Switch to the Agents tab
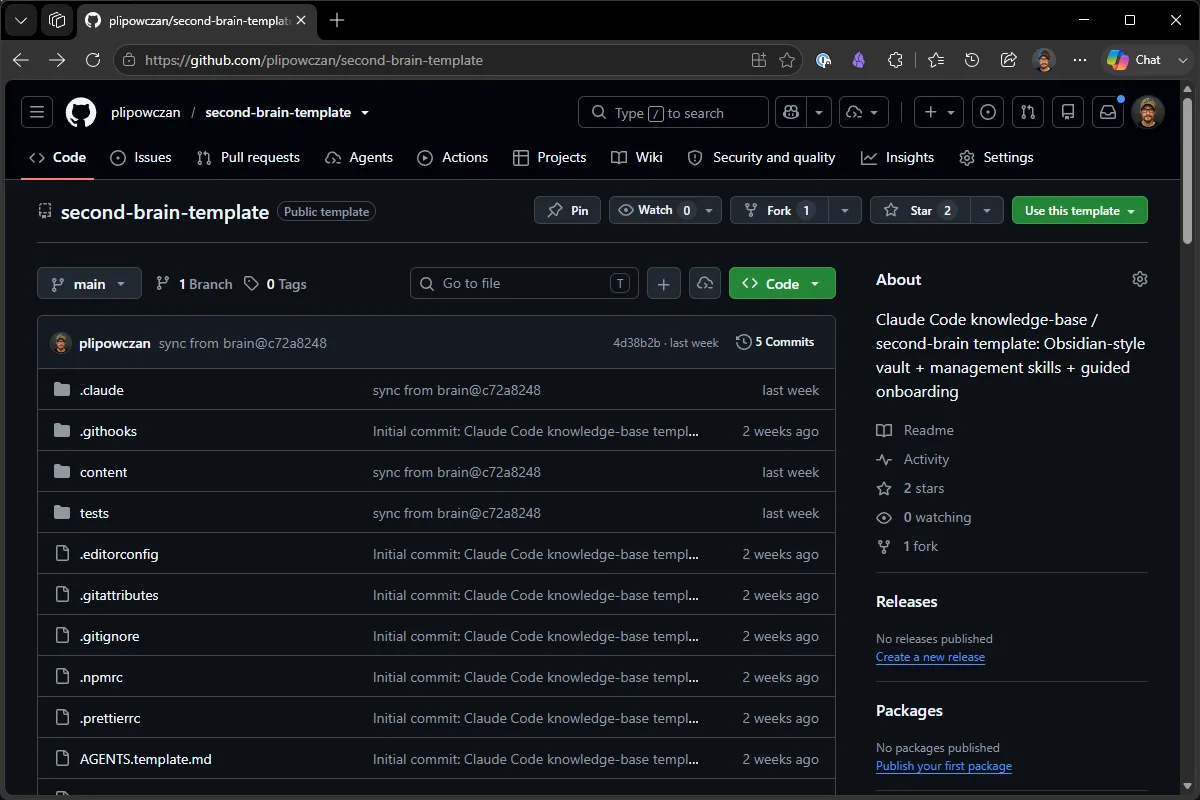1200x800 pixels. pos(359,158)
